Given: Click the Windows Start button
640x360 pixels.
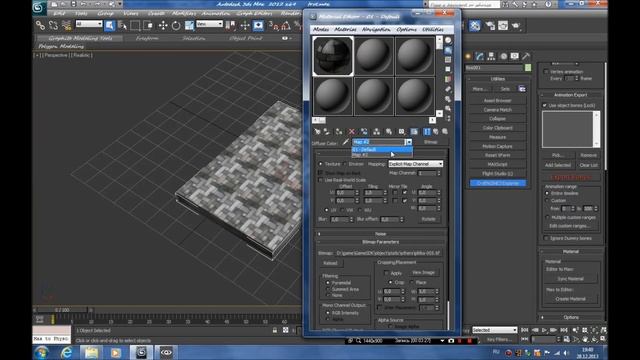Looking at the screenshot, I should pyautogui.click(x=41, y=352).
